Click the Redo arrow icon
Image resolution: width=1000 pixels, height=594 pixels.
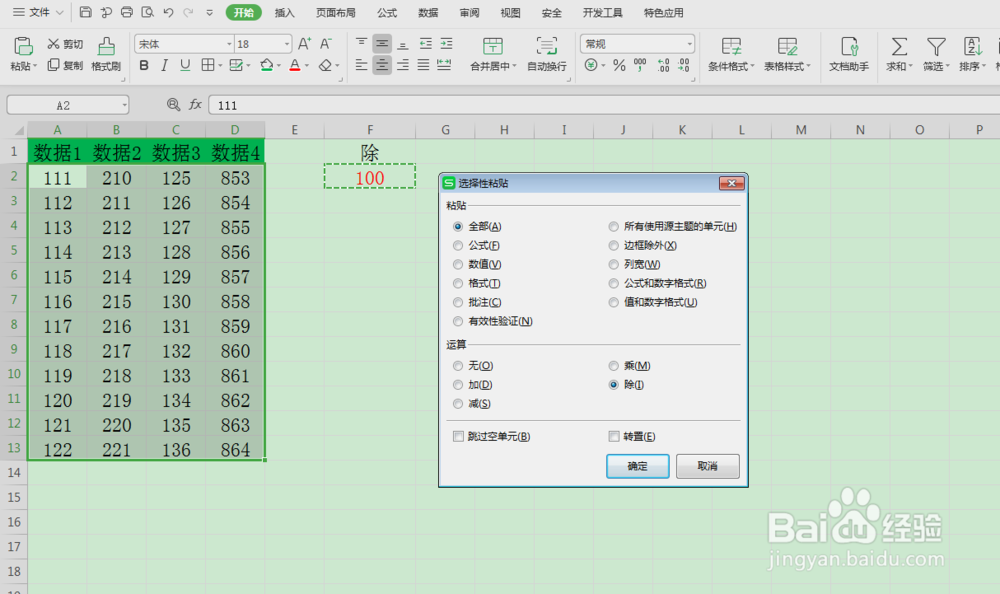click(x=188, y=12)
